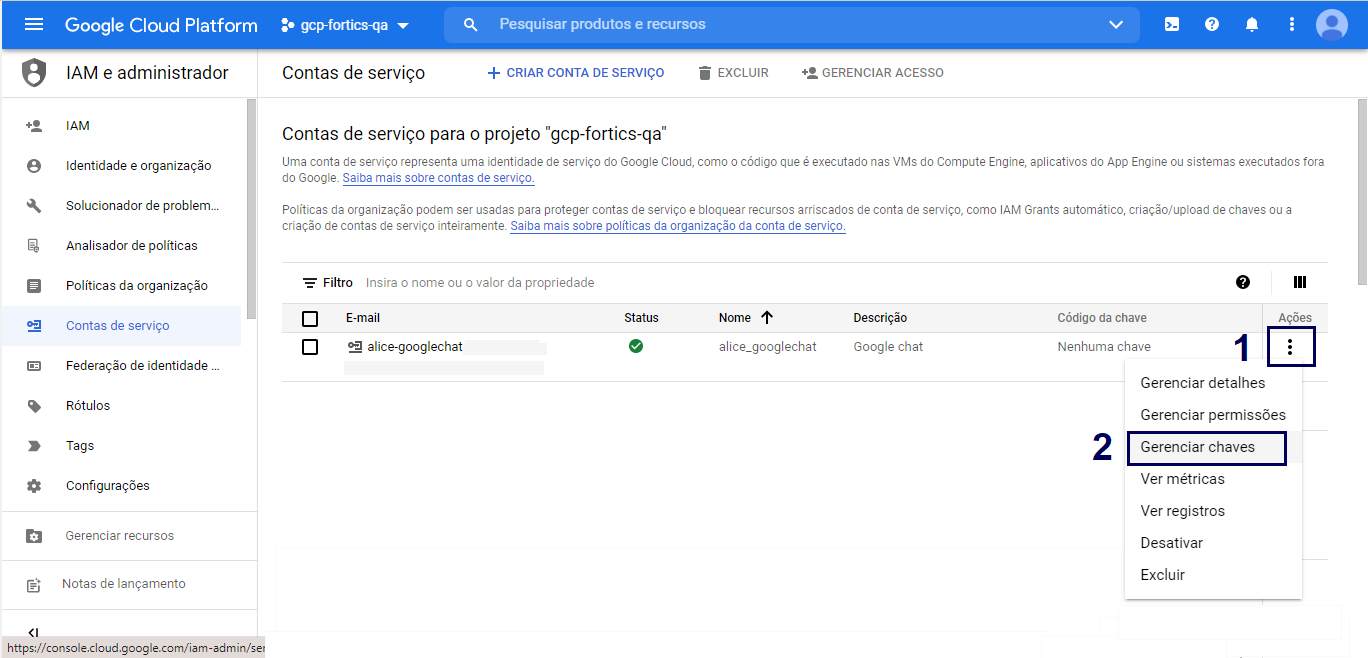The height and width of the screenshot is (658, 1368).
Task: Click the search magnifier icon
Action: pyautogui.click(x=471, y=25)
